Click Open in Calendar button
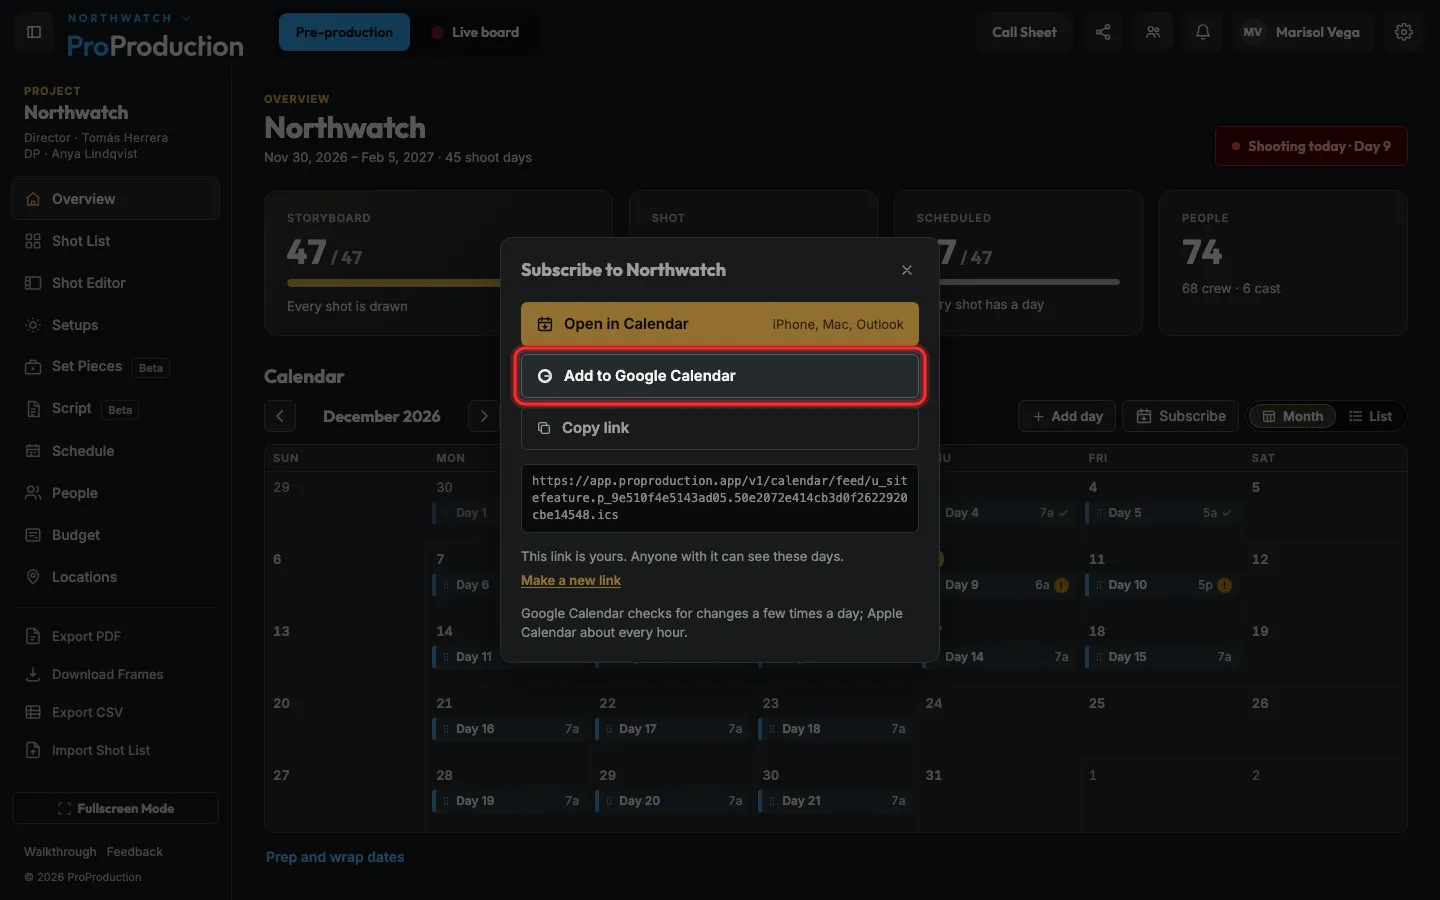1440x900 pixels. (x=720, y=324)
